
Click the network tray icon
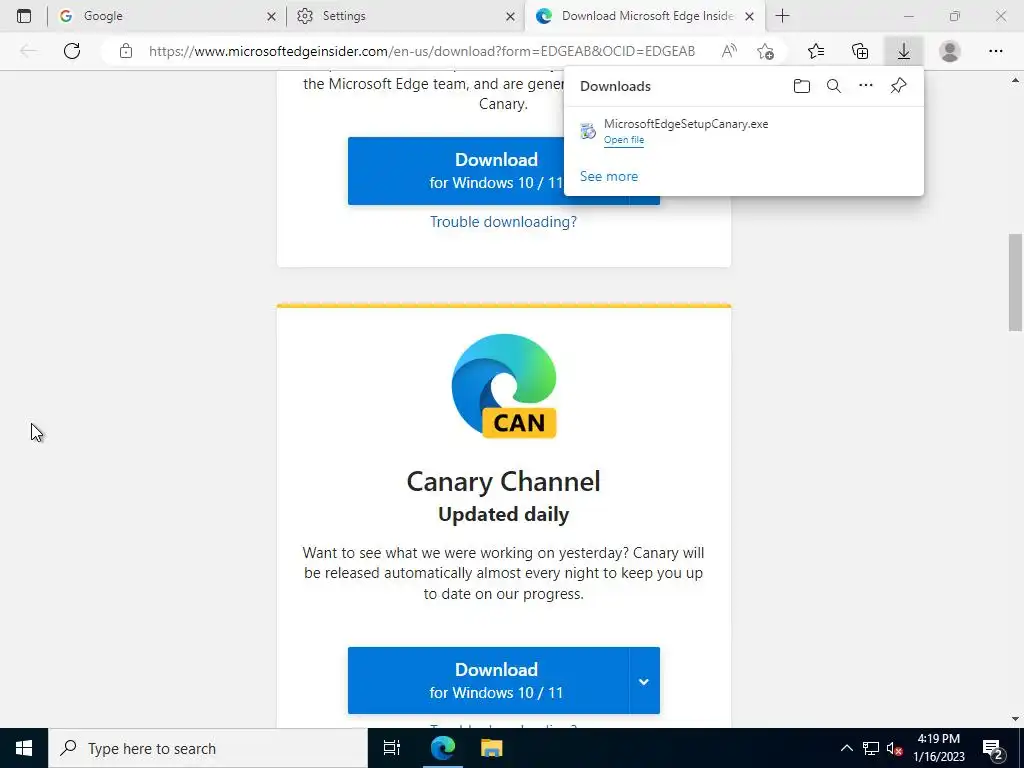pyautogui.click(x=871, y=748)
